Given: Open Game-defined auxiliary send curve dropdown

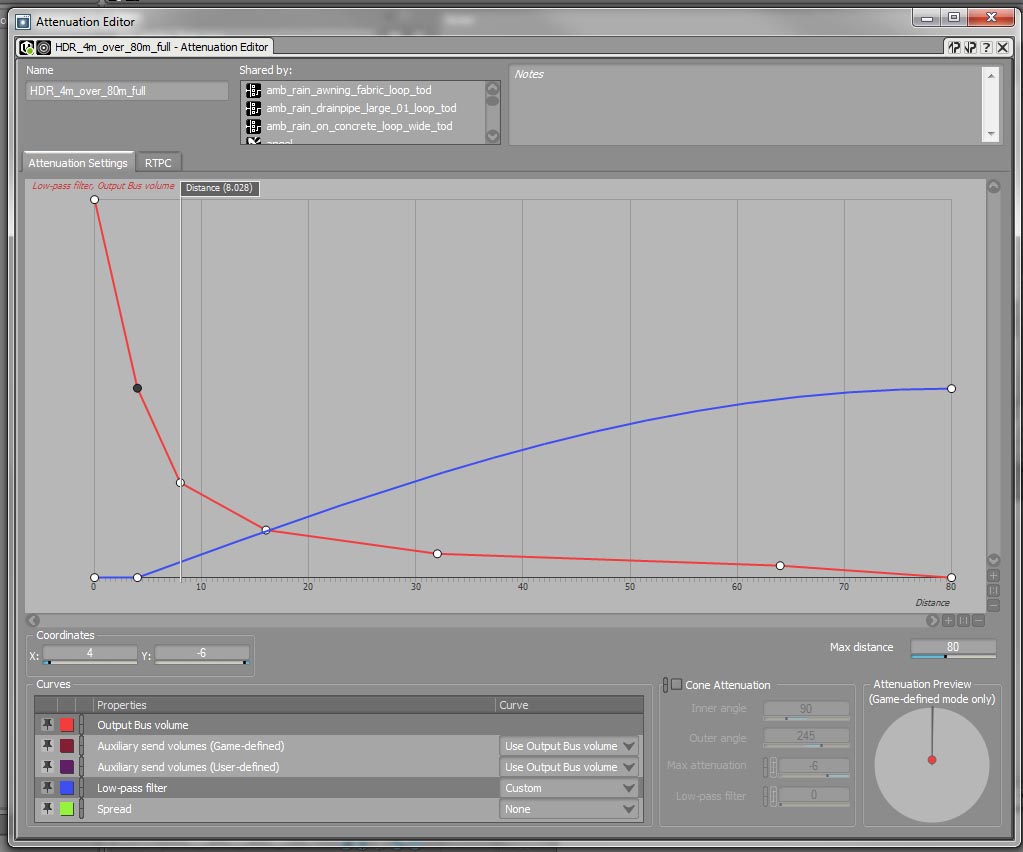Looking at the screenshot, I should [x=569, y=746].
